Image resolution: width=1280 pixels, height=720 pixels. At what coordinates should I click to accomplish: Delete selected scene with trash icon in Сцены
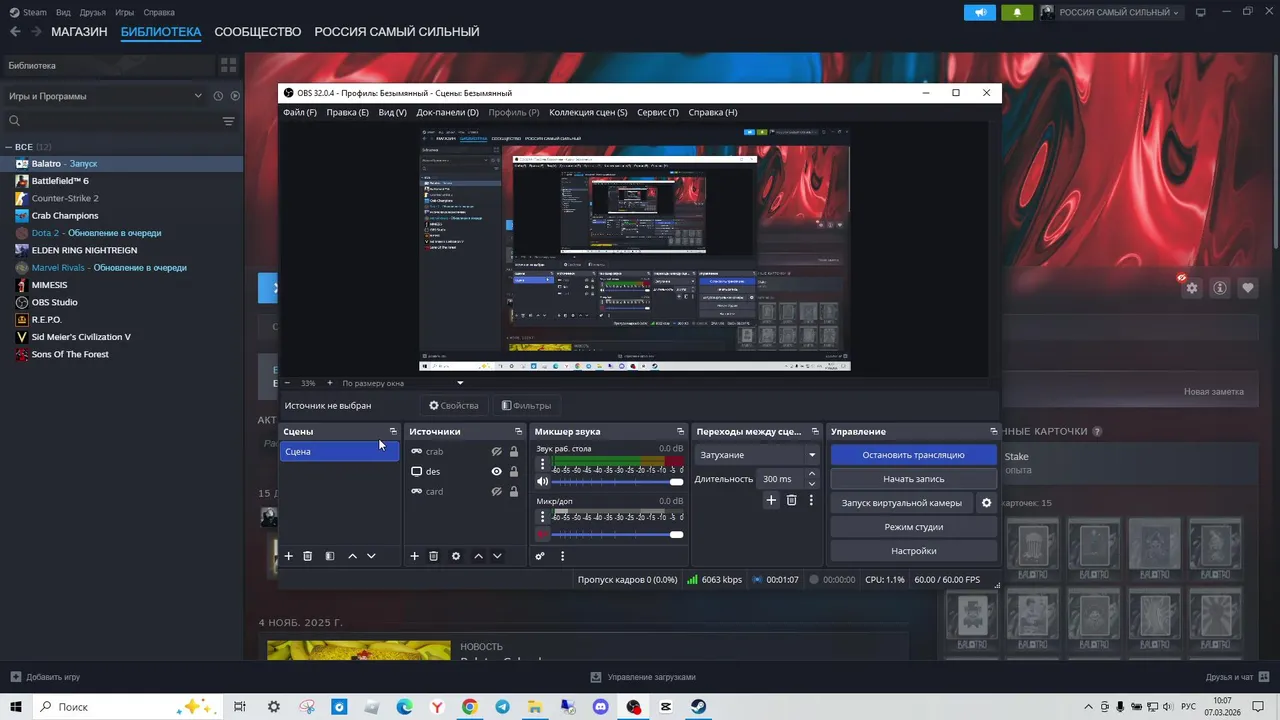click(308, 556)
